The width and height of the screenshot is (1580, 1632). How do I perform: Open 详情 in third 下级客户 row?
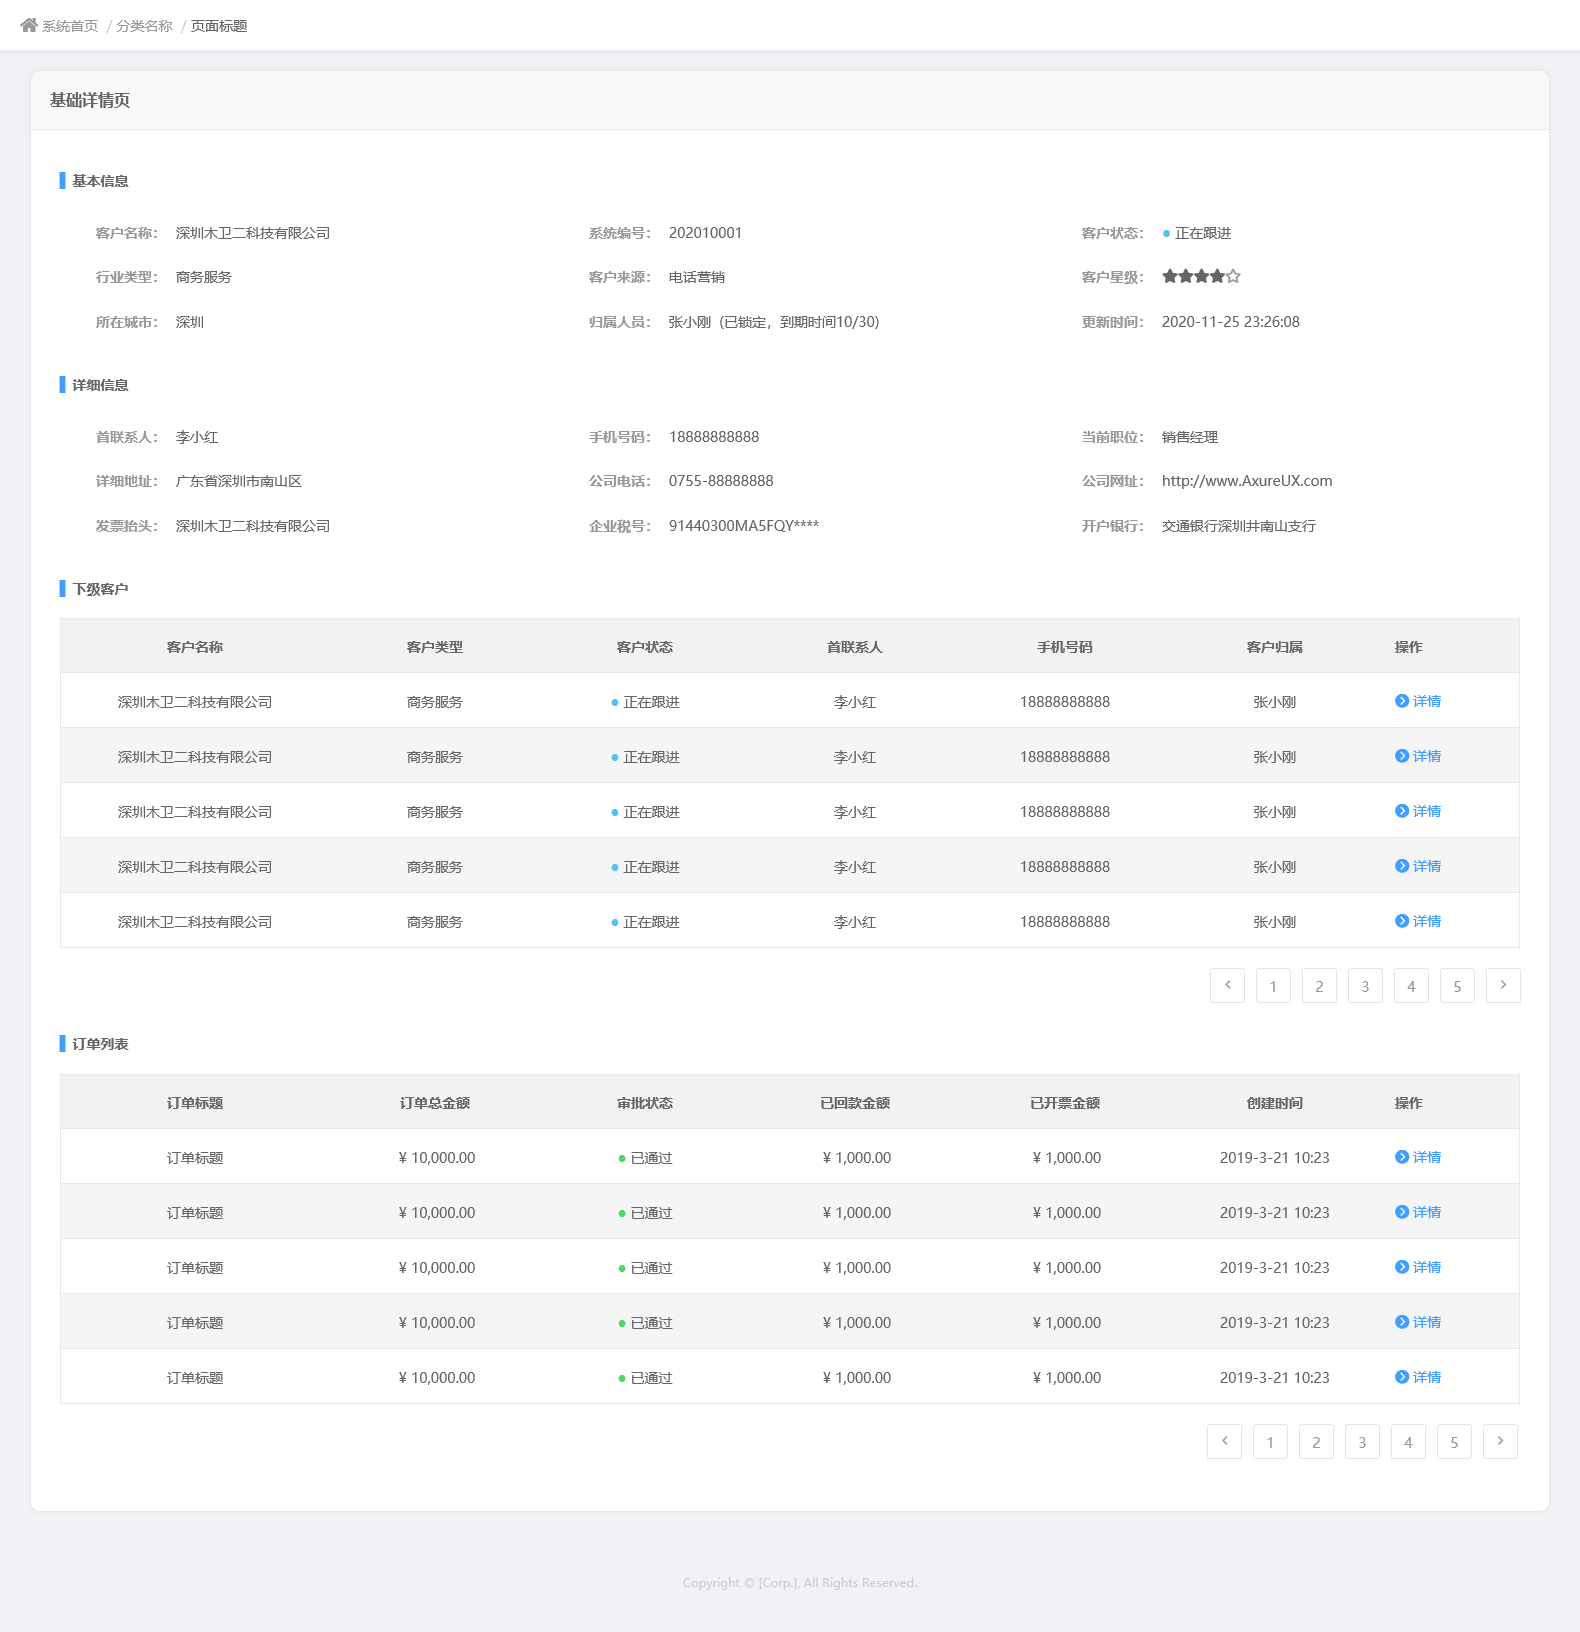point(1418,811)
